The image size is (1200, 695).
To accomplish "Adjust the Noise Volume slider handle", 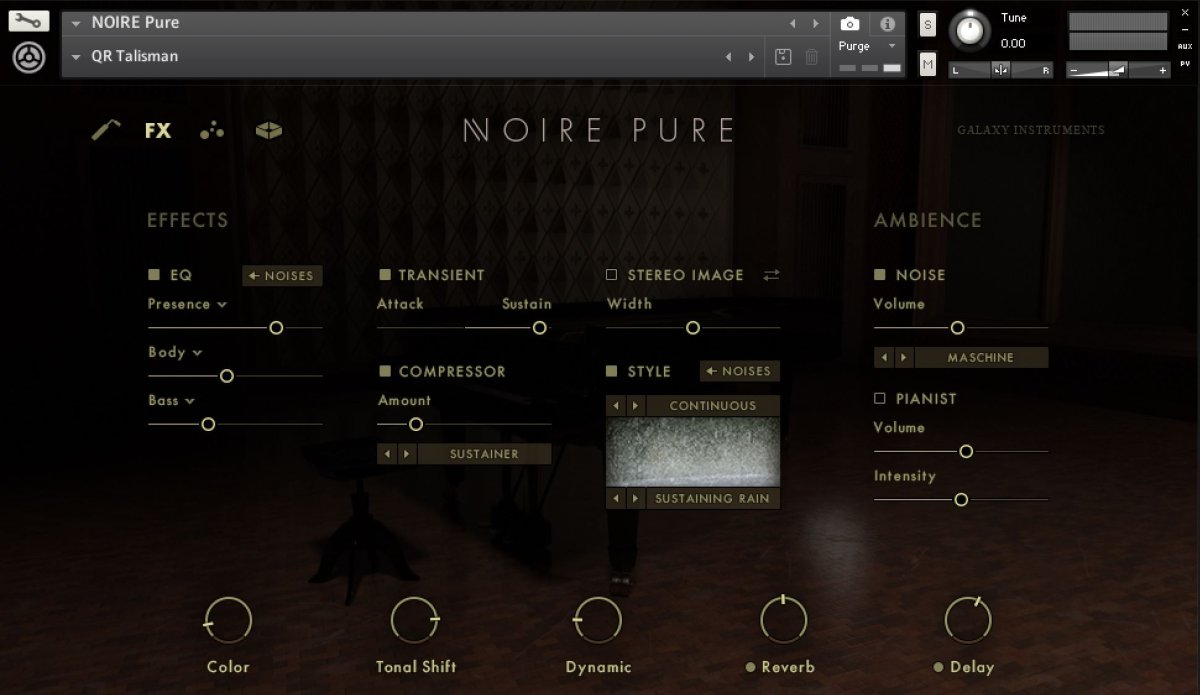I will (957, 327).
